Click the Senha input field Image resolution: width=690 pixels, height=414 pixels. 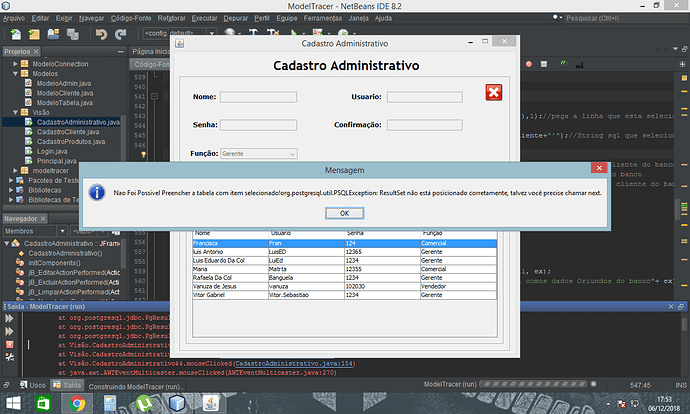258,125
